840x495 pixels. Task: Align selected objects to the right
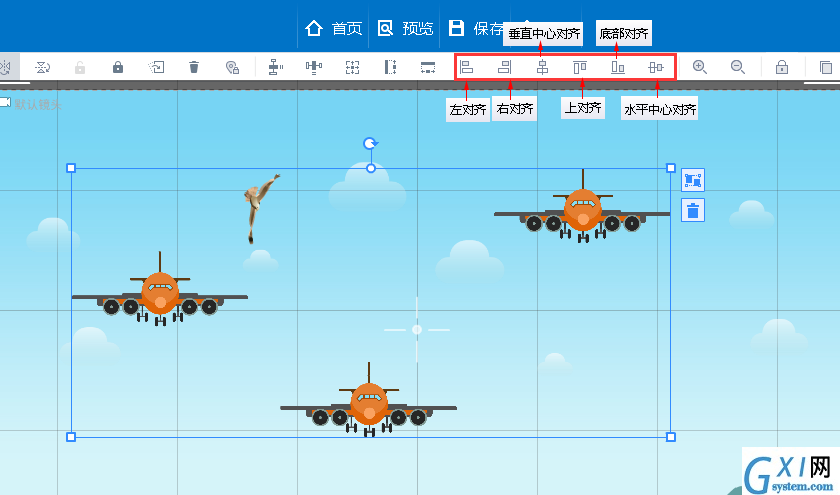click(505, 67)
